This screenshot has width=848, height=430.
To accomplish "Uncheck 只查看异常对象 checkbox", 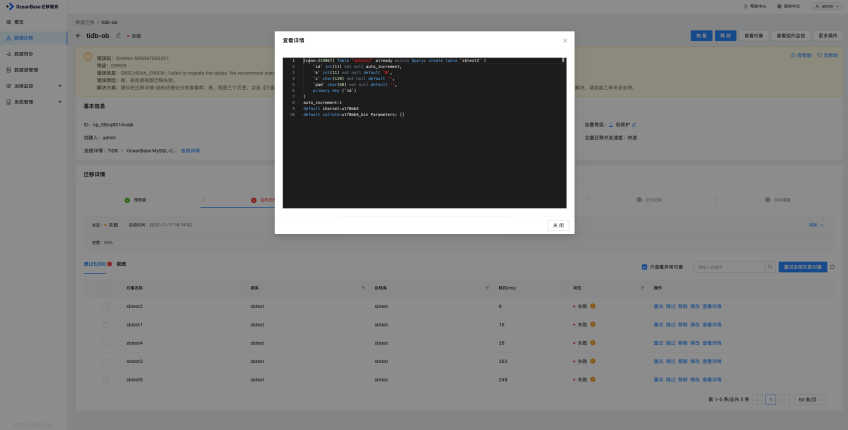I will click(644, 267).
